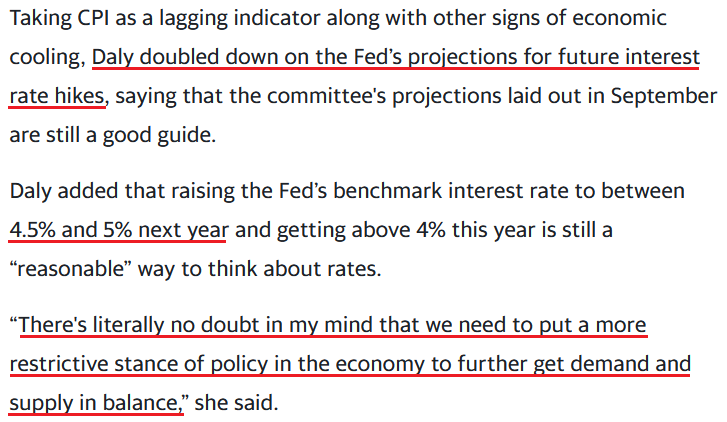
Task: Click the words "she said"
Action: (236, 403)
